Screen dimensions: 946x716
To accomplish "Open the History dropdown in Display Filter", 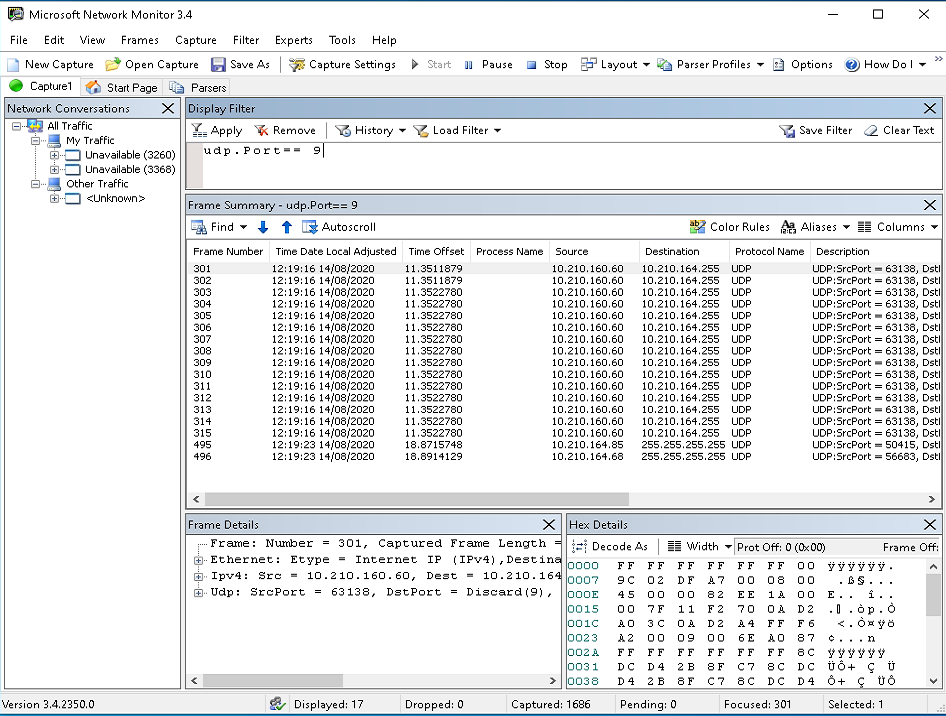I will [402, 130].
